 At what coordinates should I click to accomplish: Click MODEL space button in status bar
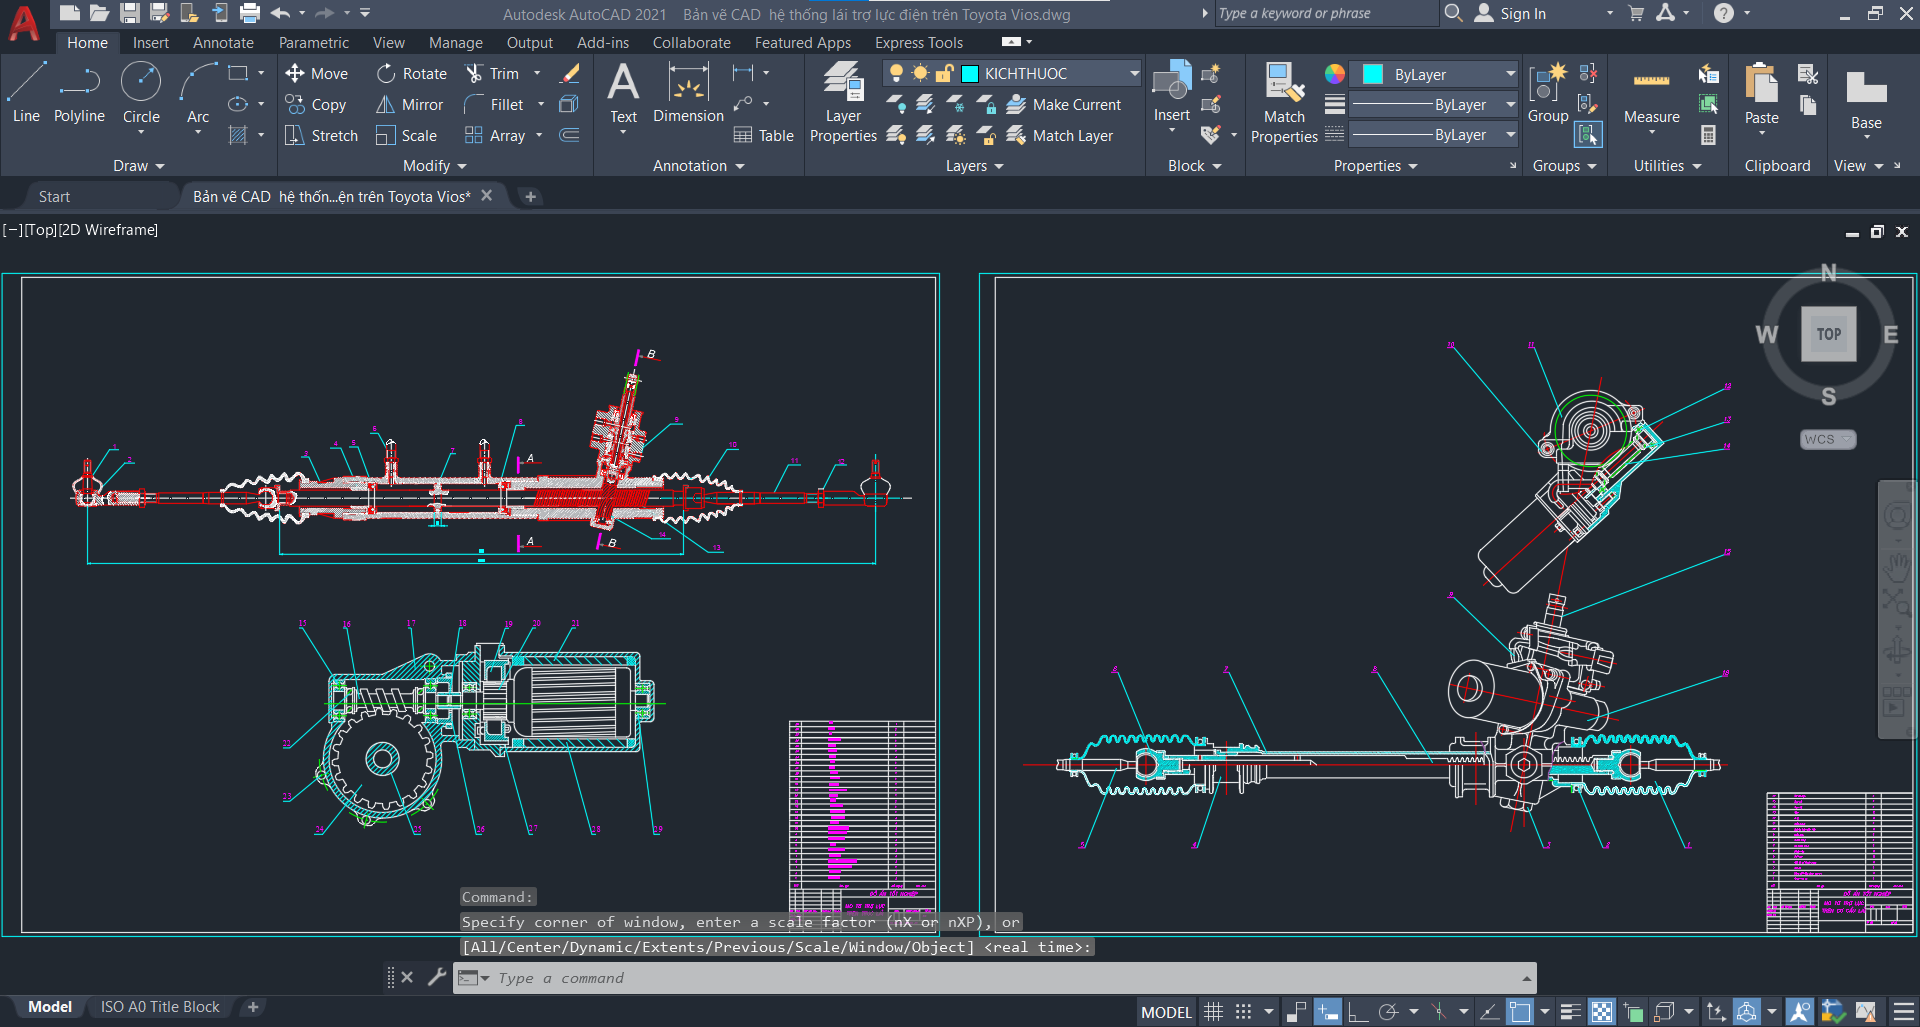1166,1012
